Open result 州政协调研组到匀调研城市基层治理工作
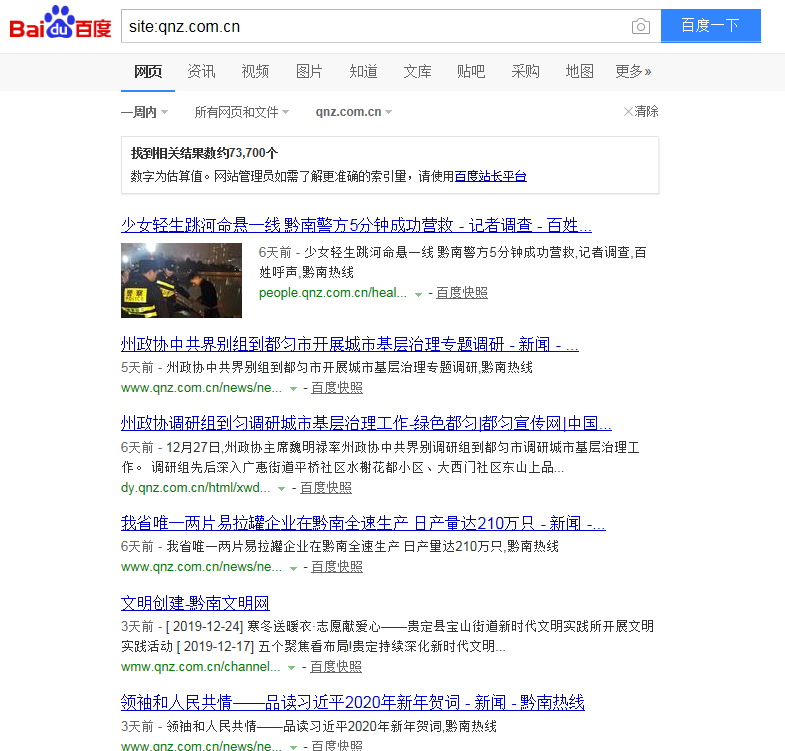Image resolution: width=785 pixels, height=751 pixels. 366,423
